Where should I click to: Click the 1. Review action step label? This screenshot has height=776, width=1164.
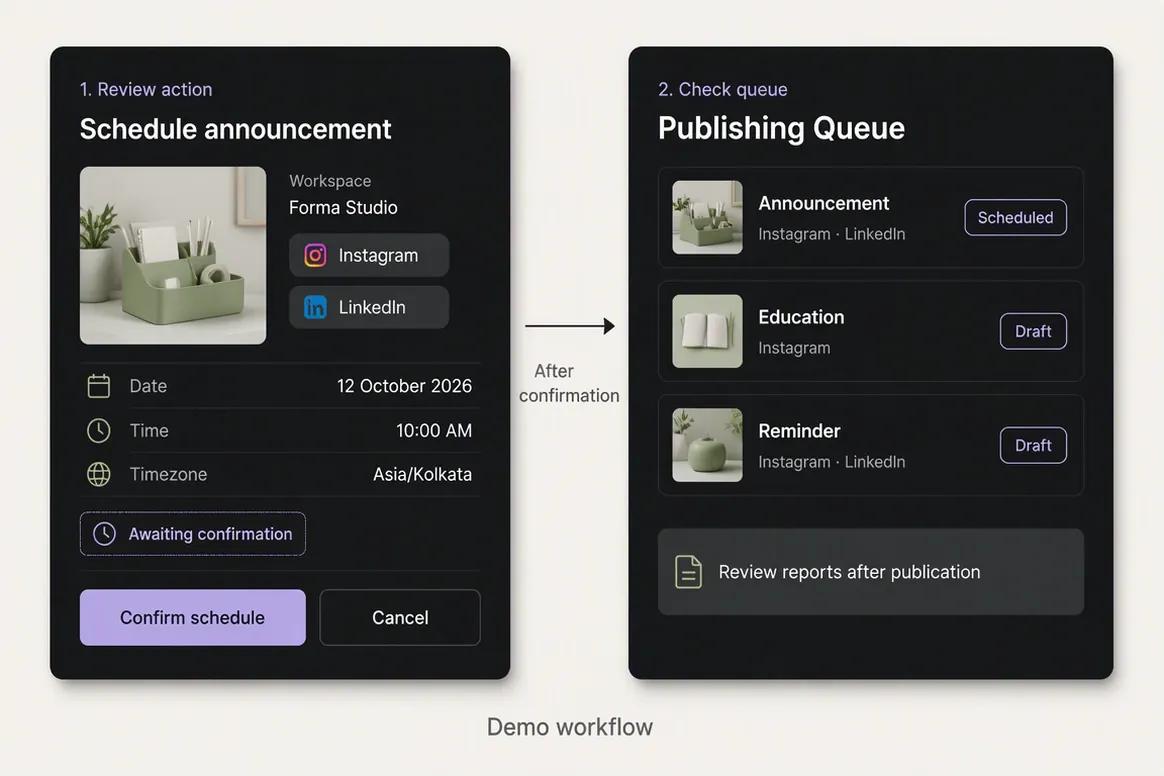coord(146,90)
